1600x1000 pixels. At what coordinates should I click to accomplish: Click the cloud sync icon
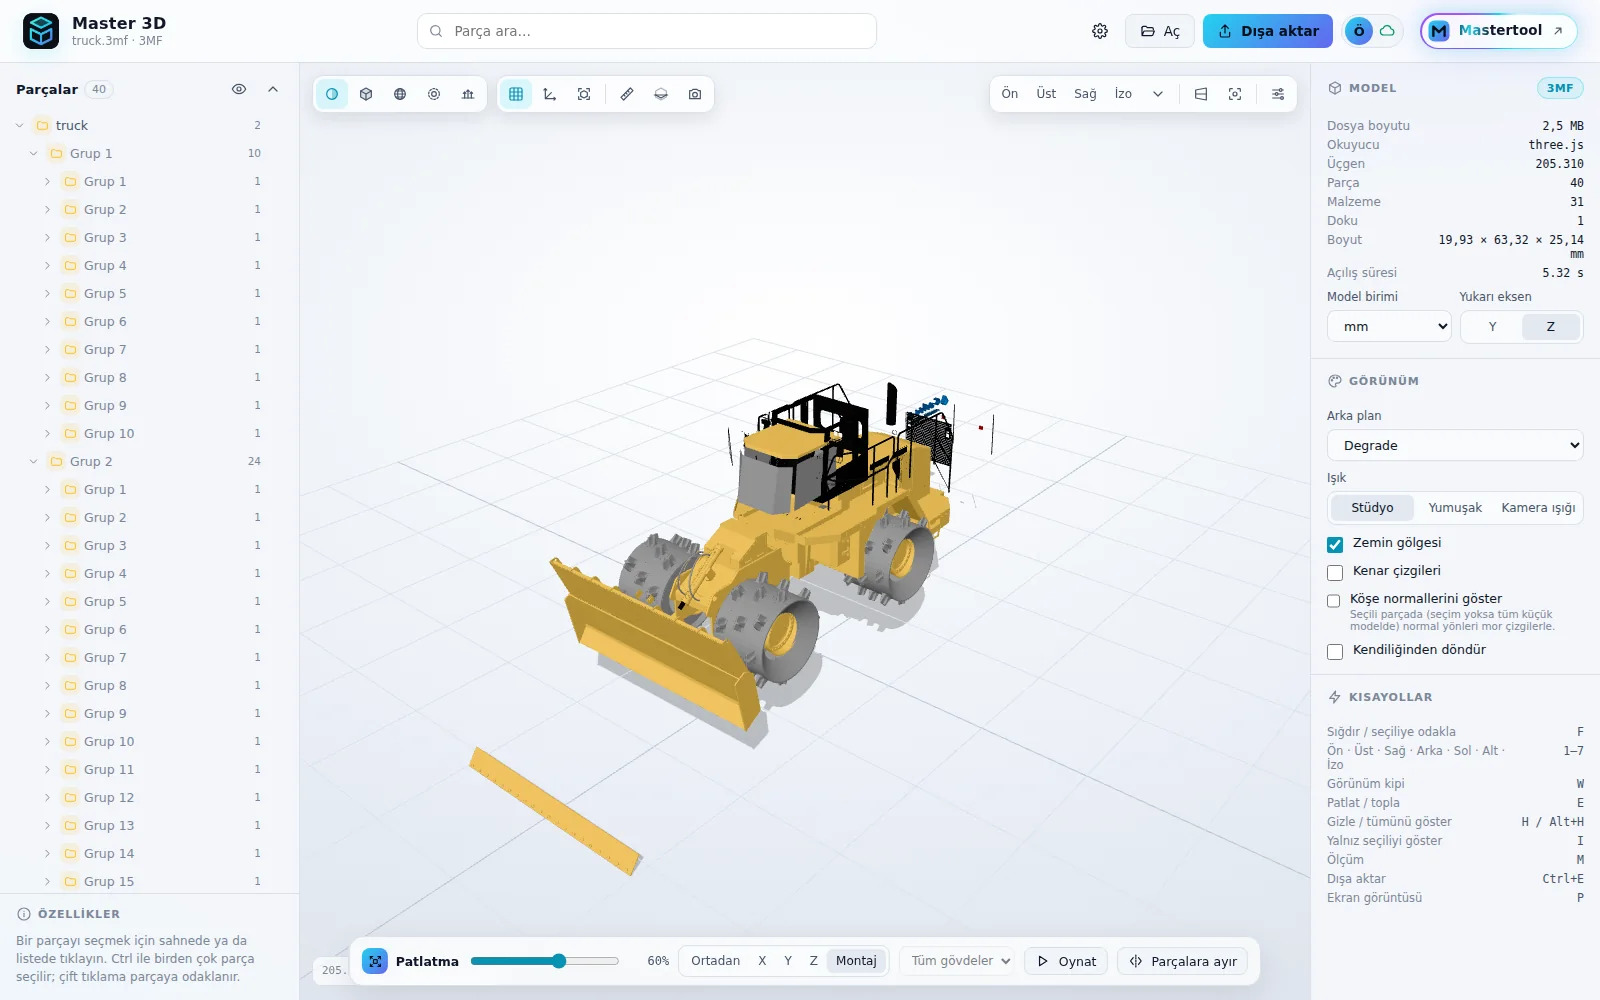tap(1387, 31)
